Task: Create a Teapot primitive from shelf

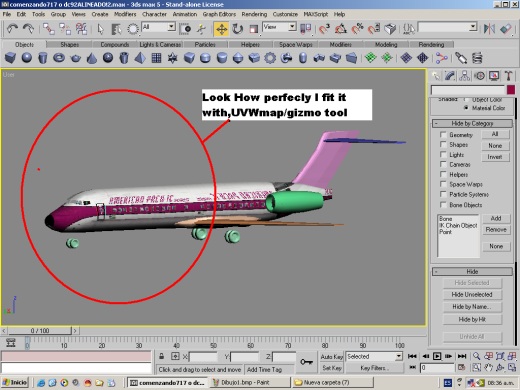Action: click(x=76, y=58)
